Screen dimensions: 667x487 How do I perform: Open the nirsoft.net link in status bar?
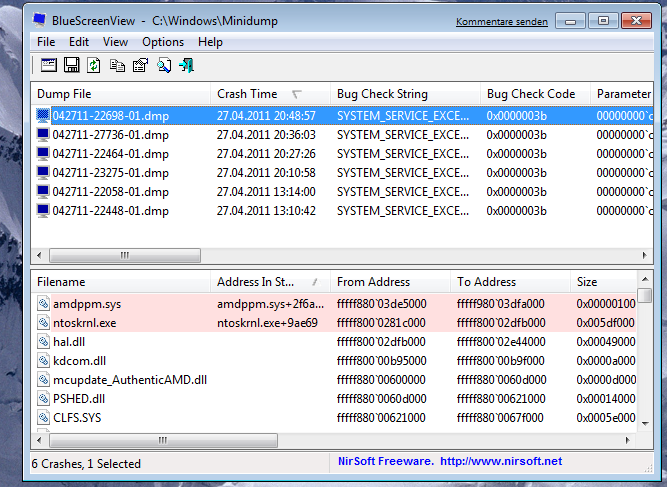(501, 461)
